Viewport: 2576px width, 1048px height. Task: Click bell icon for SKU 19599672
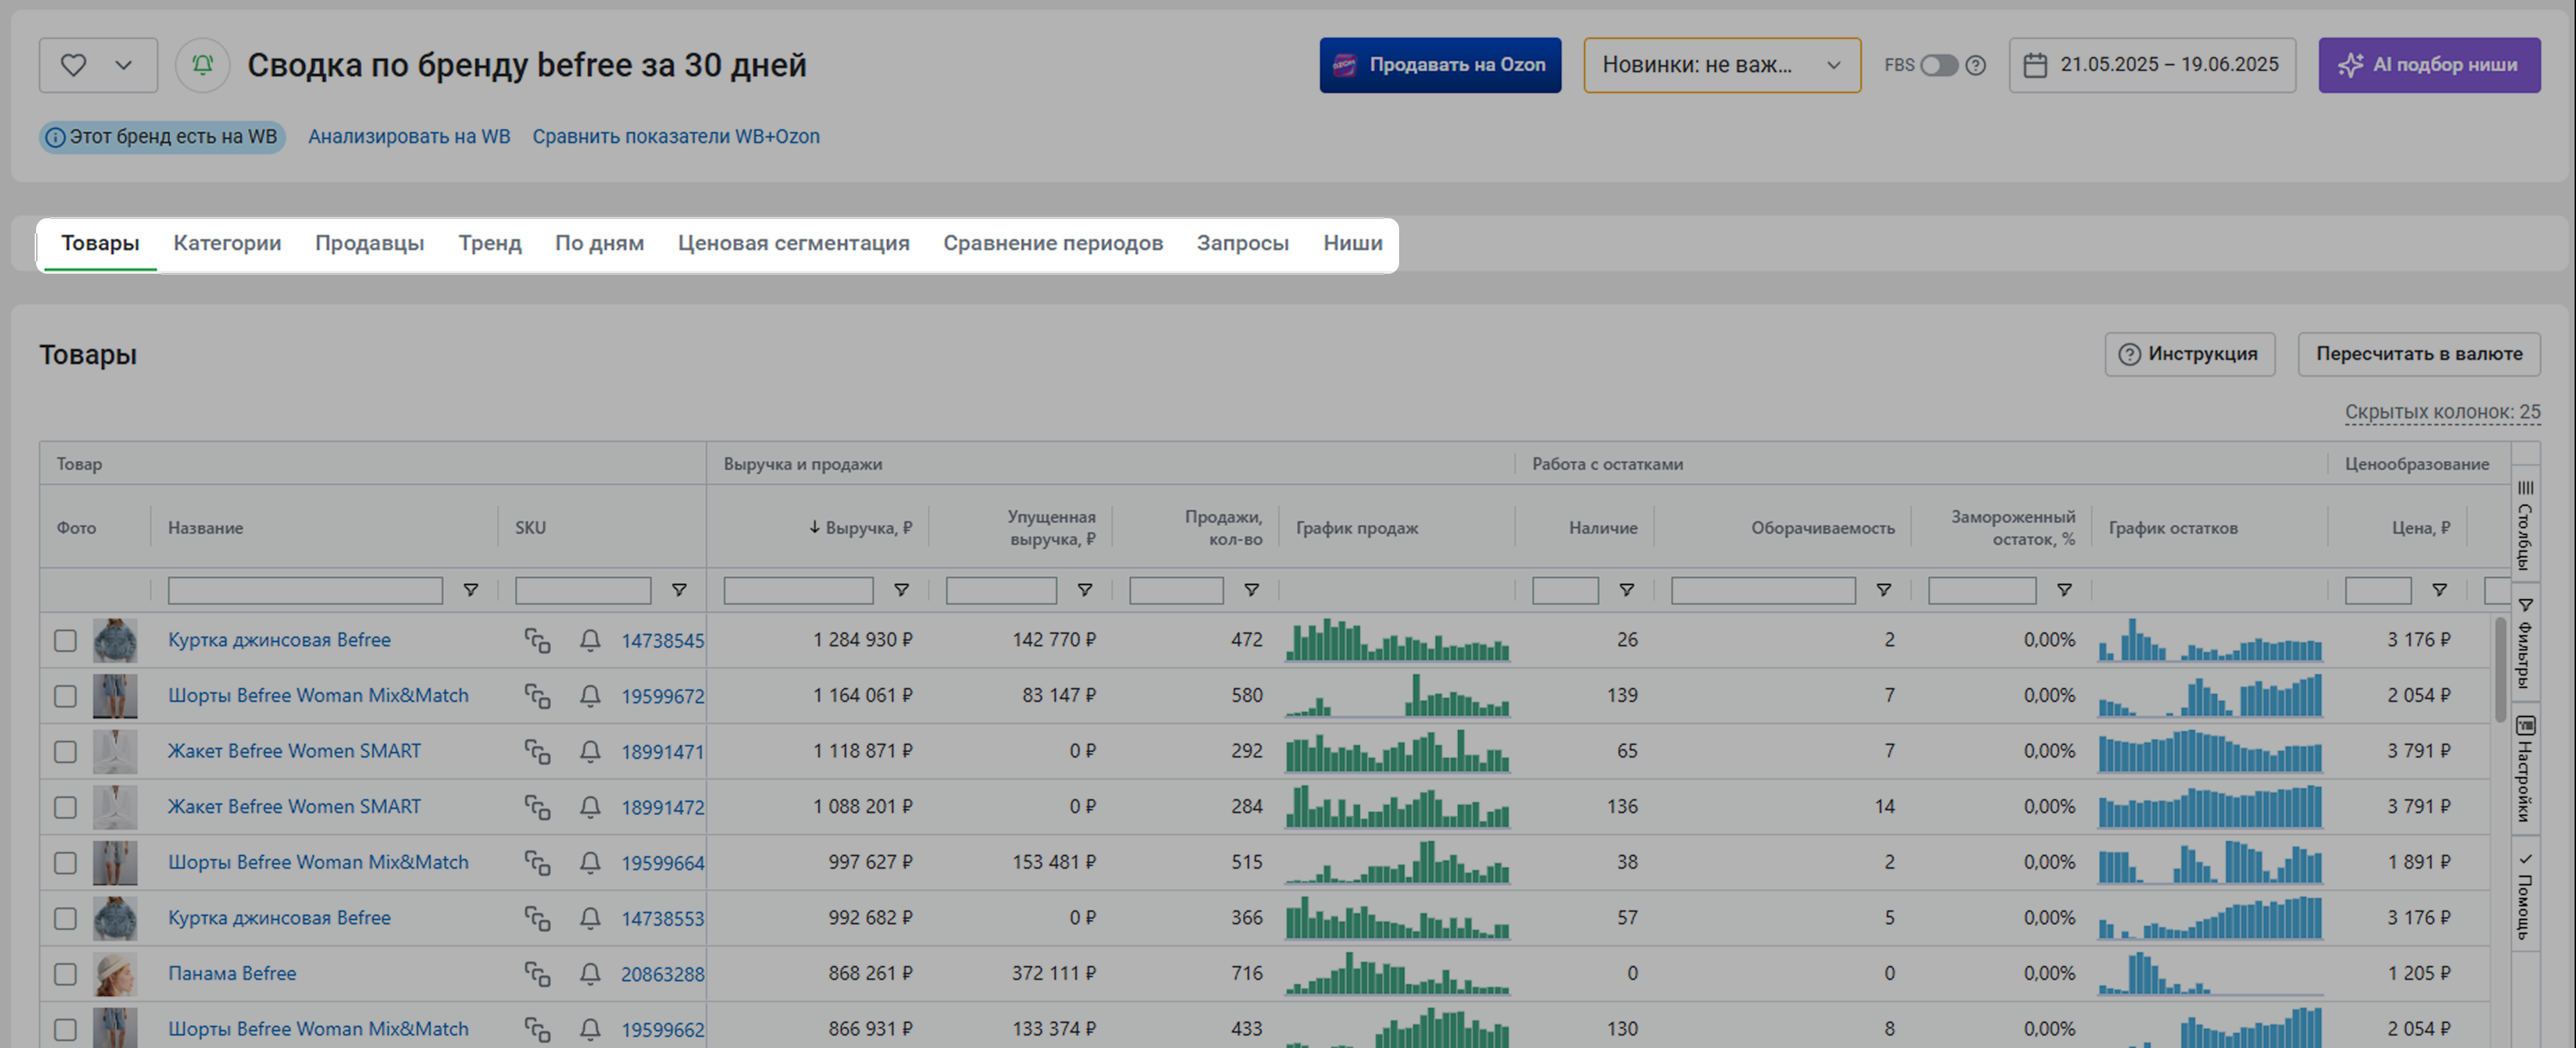pos(590,696)
